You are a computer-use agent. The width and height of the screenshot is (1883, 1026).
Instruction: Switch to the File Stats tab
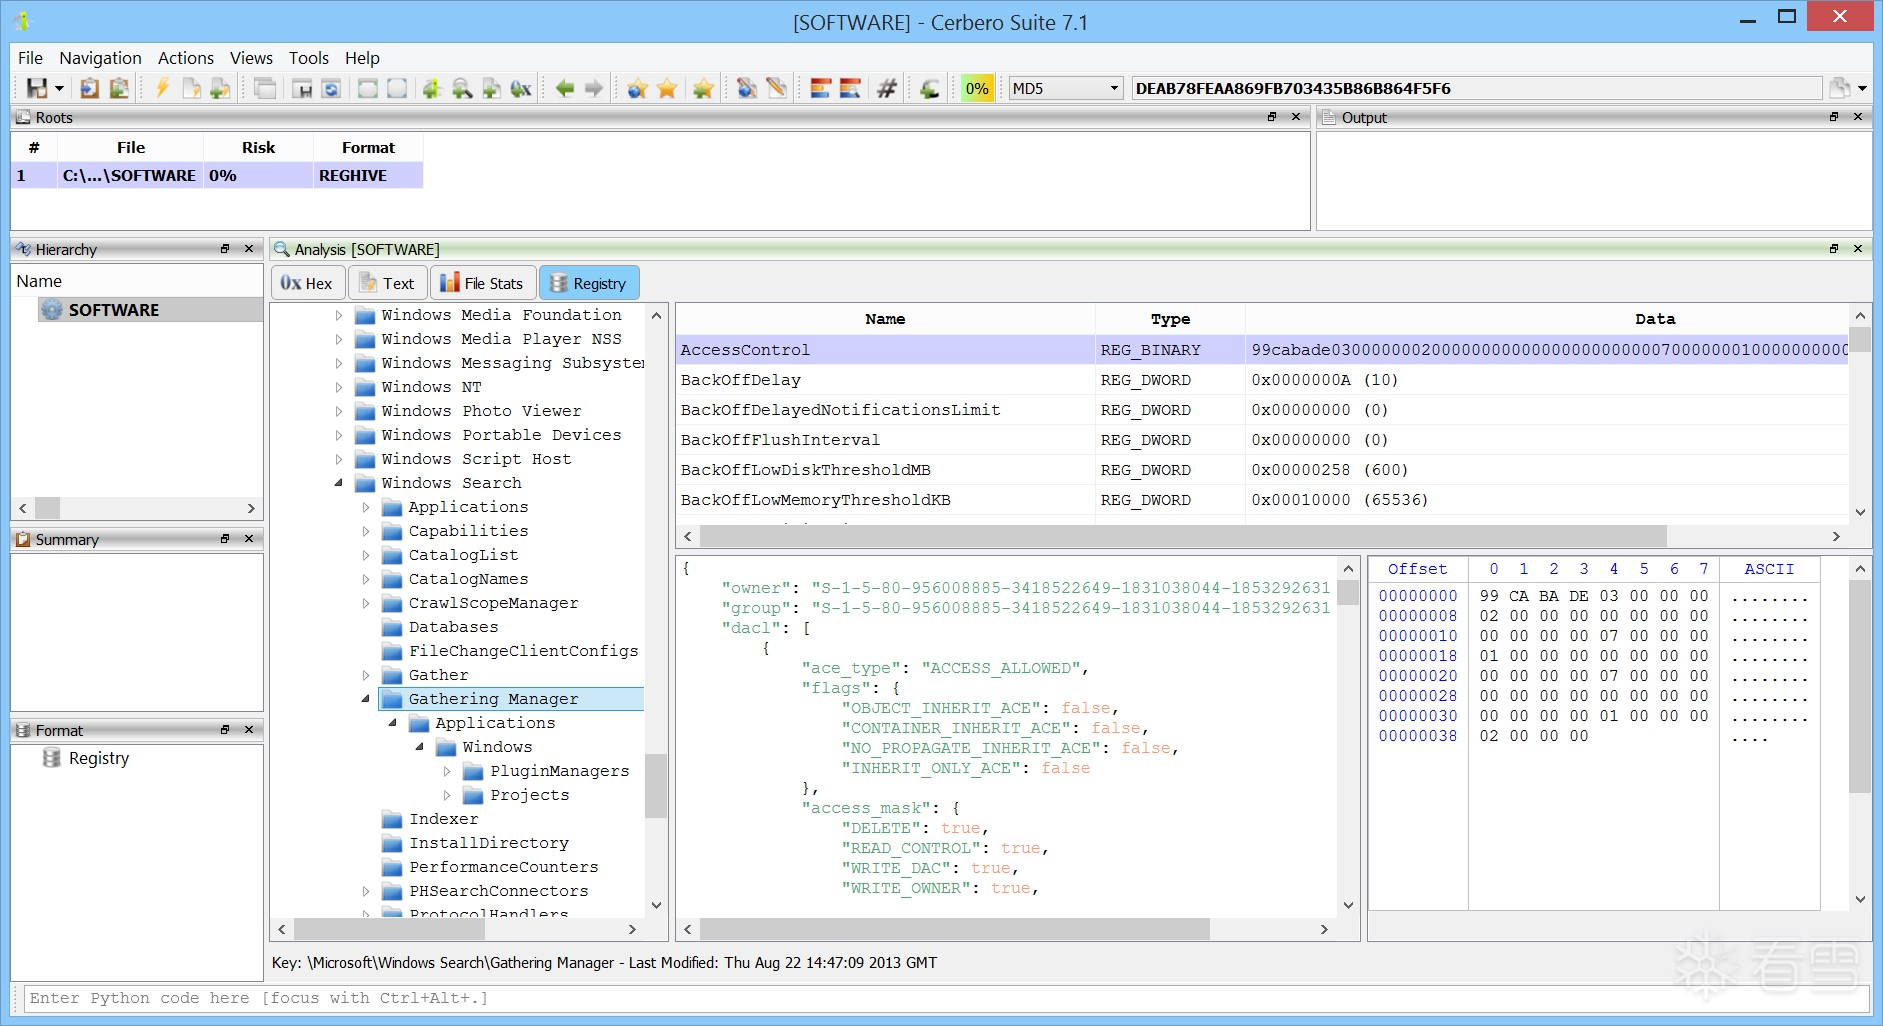tap(482, 283)
